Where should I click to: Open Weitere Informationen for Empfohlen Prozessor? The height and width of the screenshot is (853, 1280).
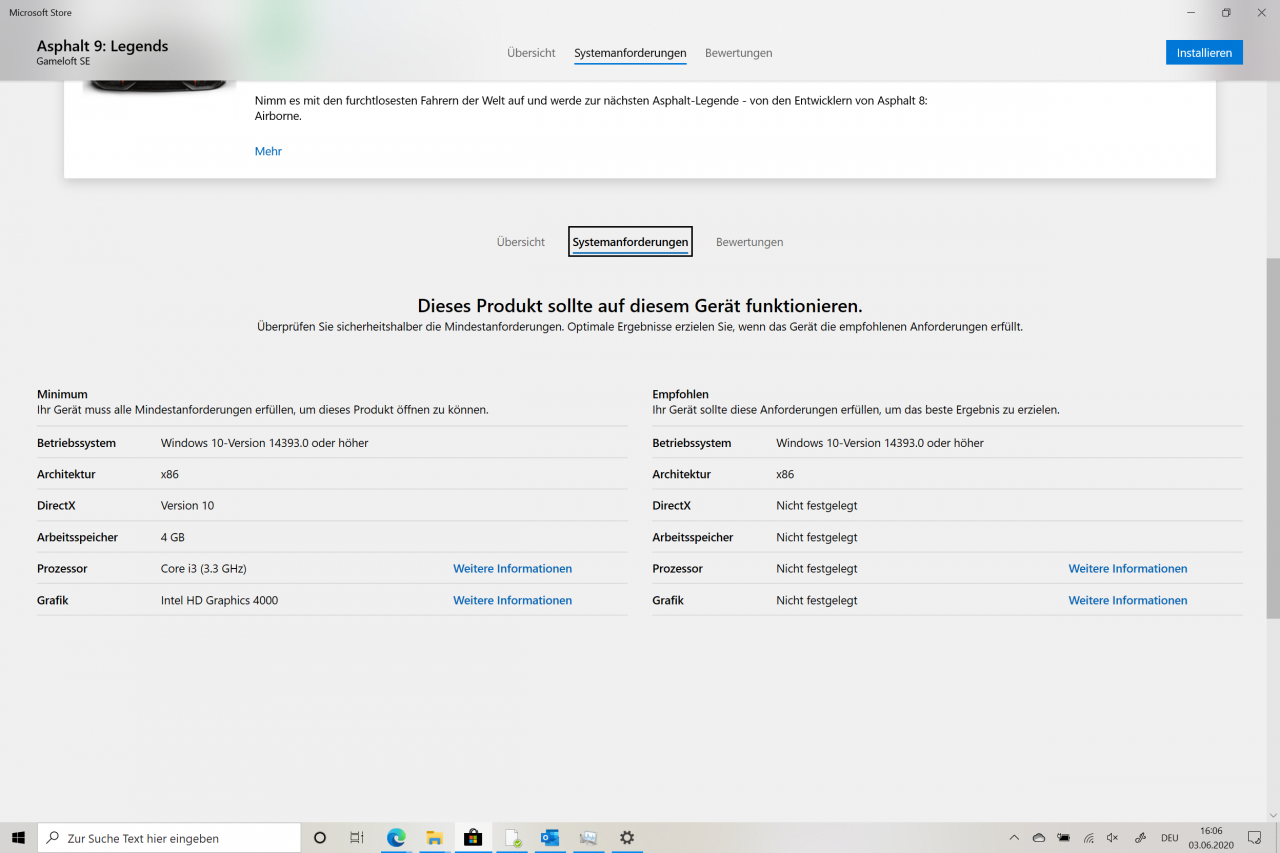click(1128, 569)
